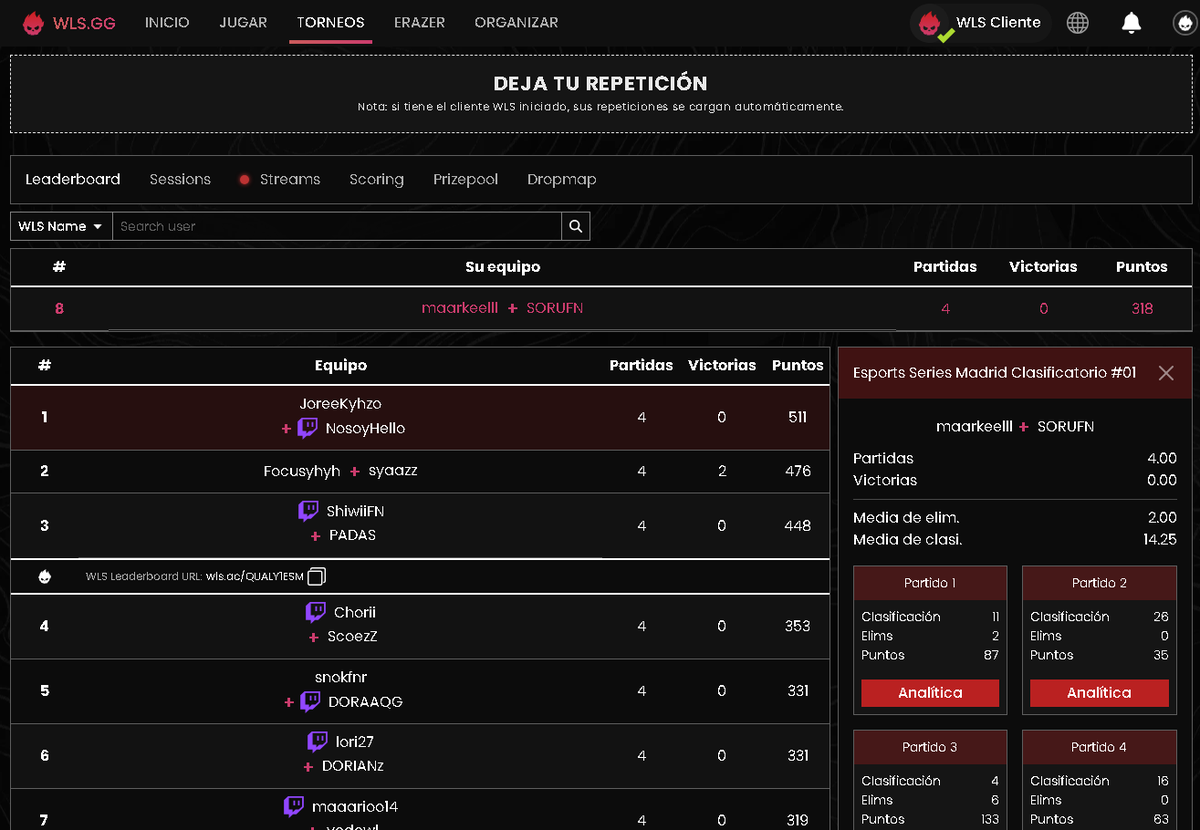Screen dimensions: 1200x830
Task: Copy the leaderboard URL with copy icon
Action: coord(317,576)
